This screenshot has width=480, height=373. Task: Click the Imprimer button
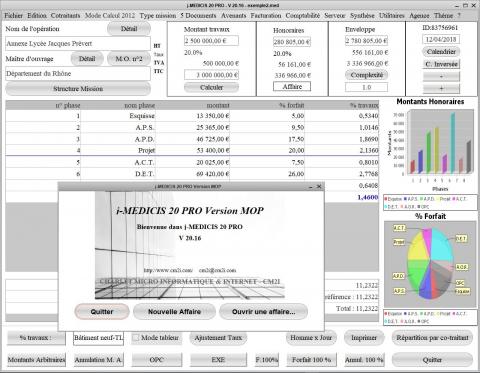tap(364, 338)
